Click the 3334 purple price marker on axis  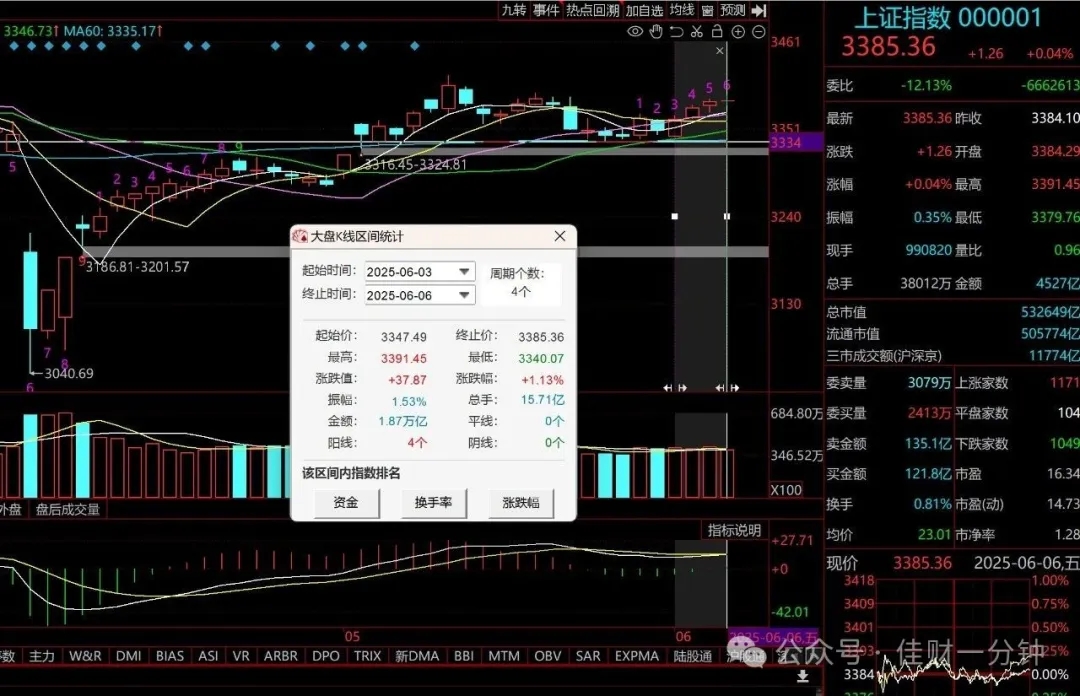click(795, 143)
